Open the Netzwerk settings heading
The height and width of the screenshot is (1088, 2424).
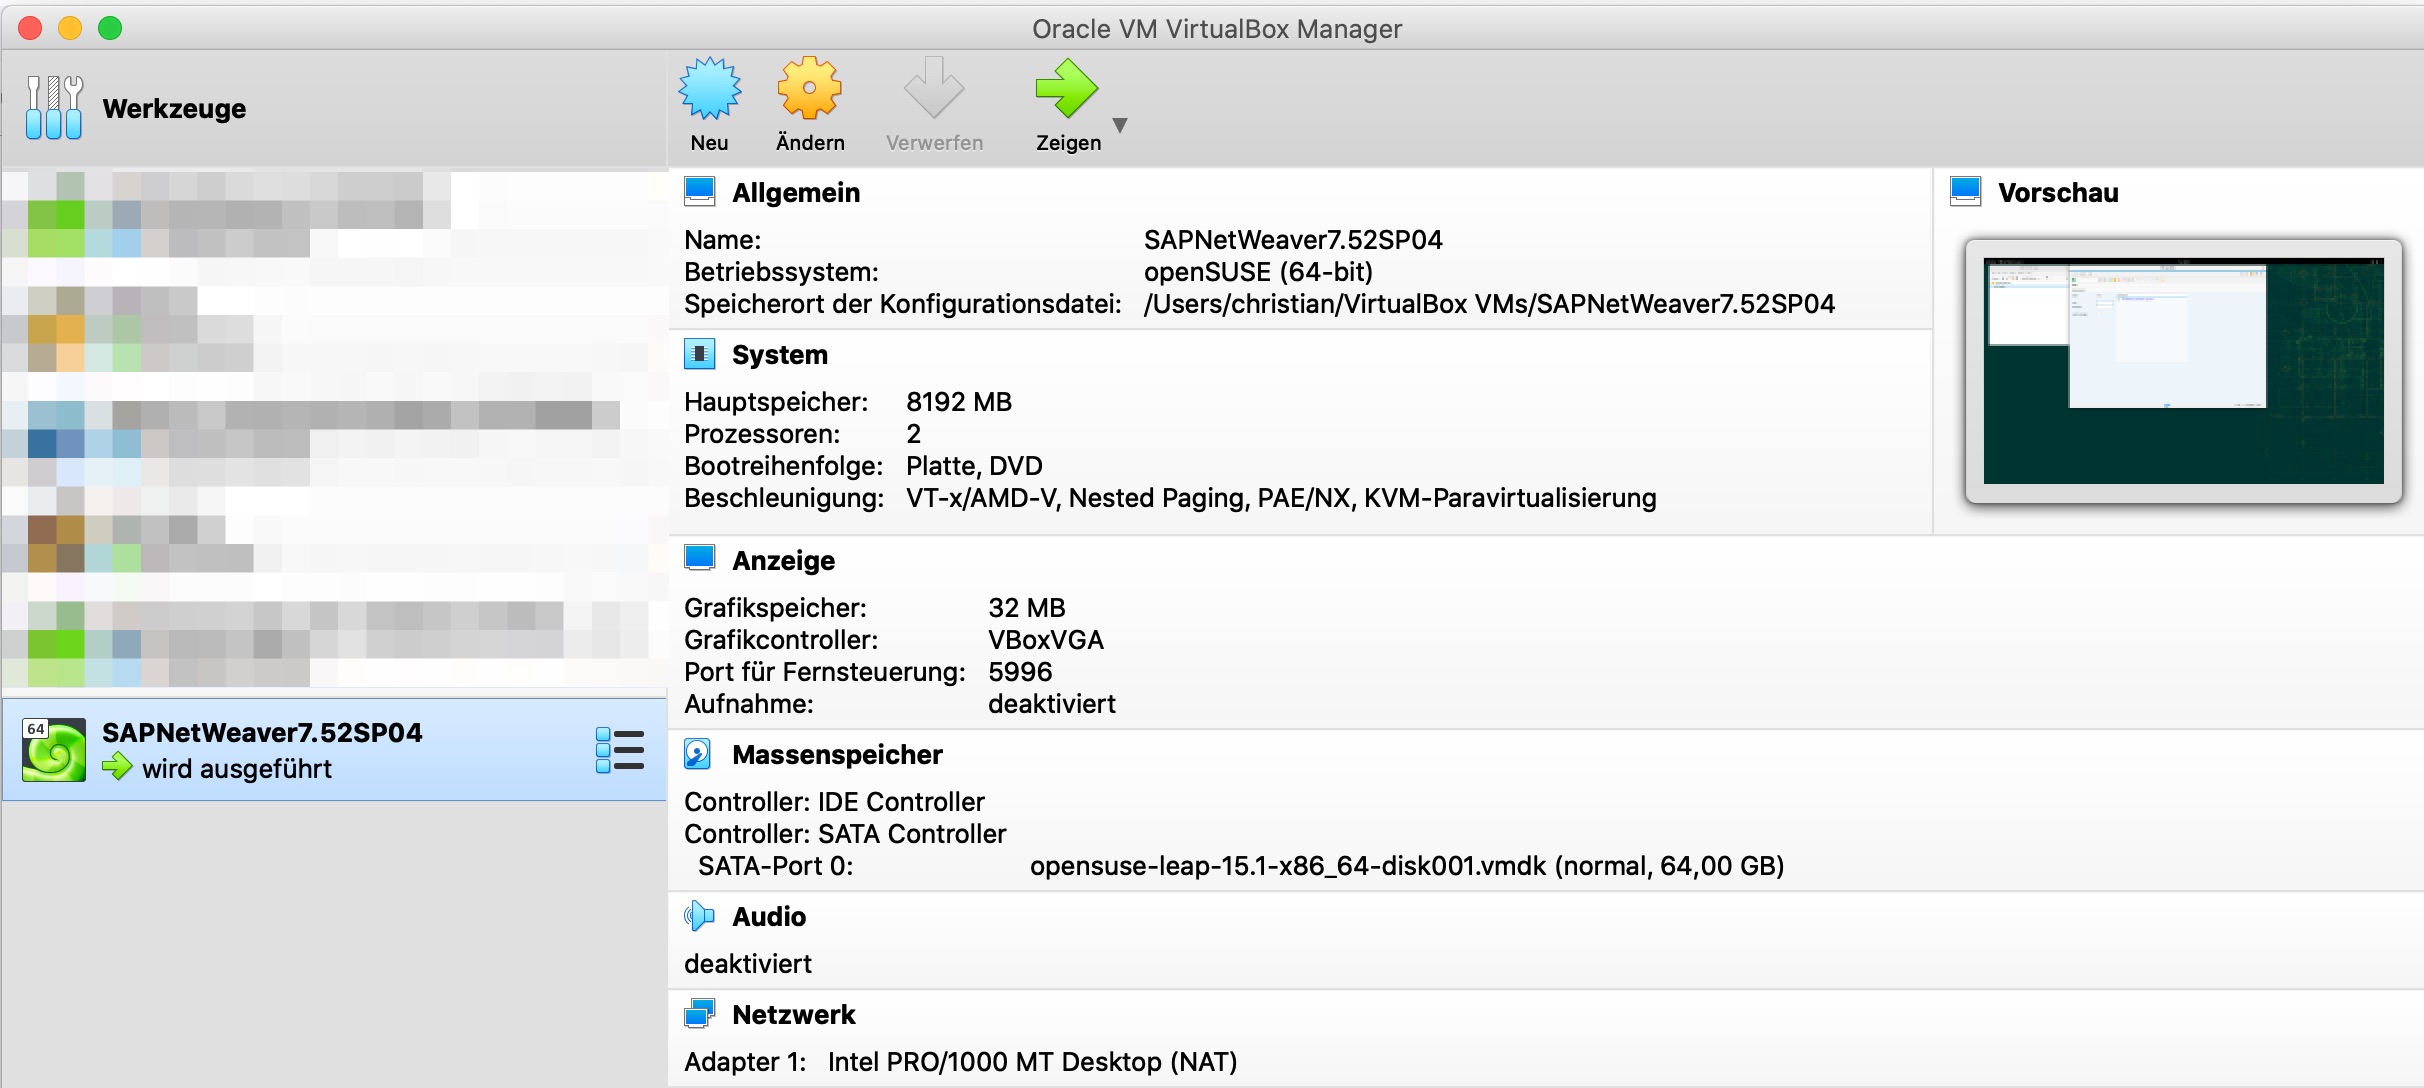(x=794, y=1015)
